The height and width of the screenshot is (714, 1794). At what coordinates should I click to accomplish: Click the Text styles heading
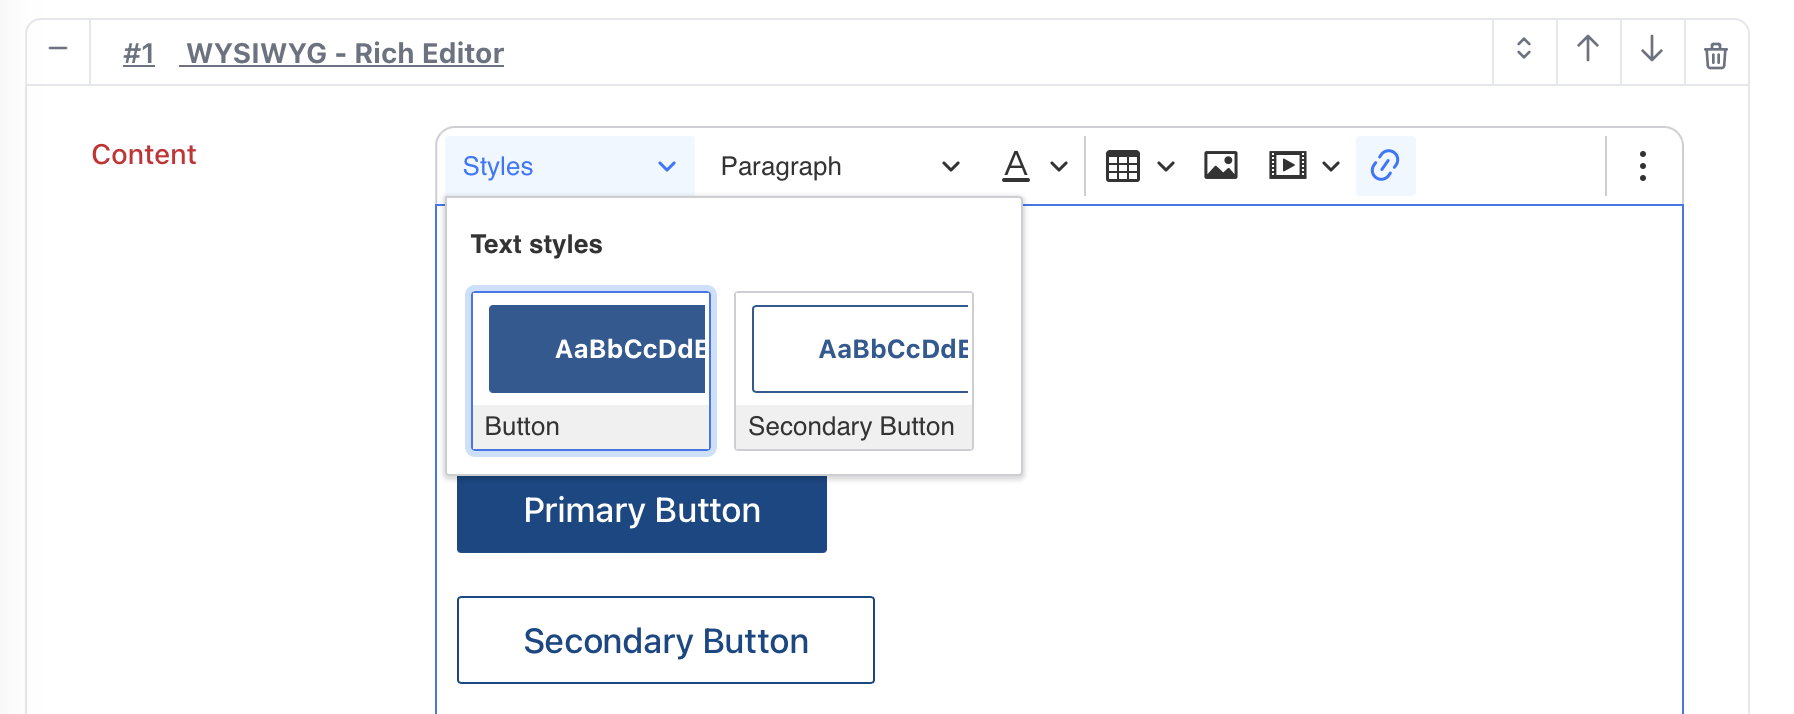536,245
